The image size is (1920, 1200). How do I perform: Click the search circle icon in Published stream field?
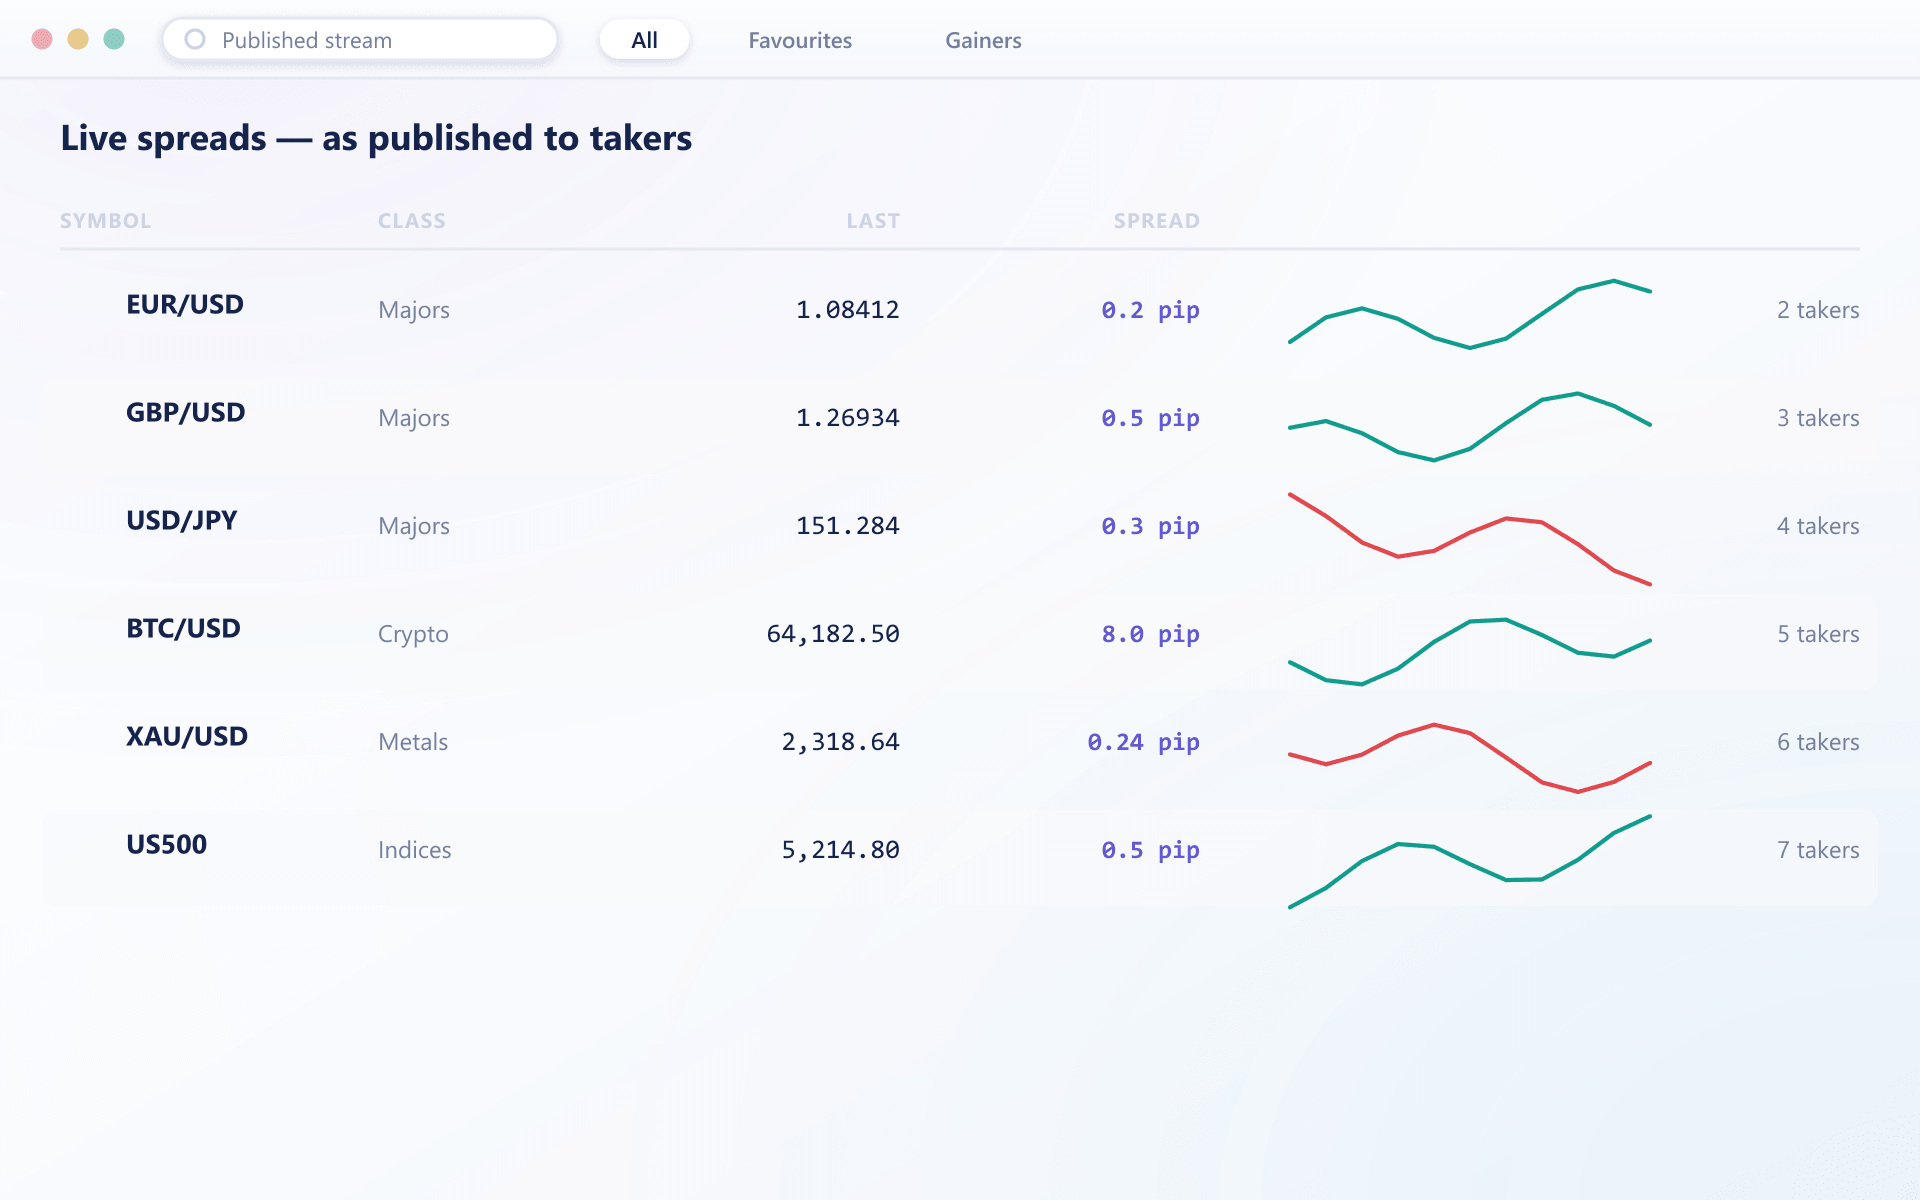[x=195, y=39]
